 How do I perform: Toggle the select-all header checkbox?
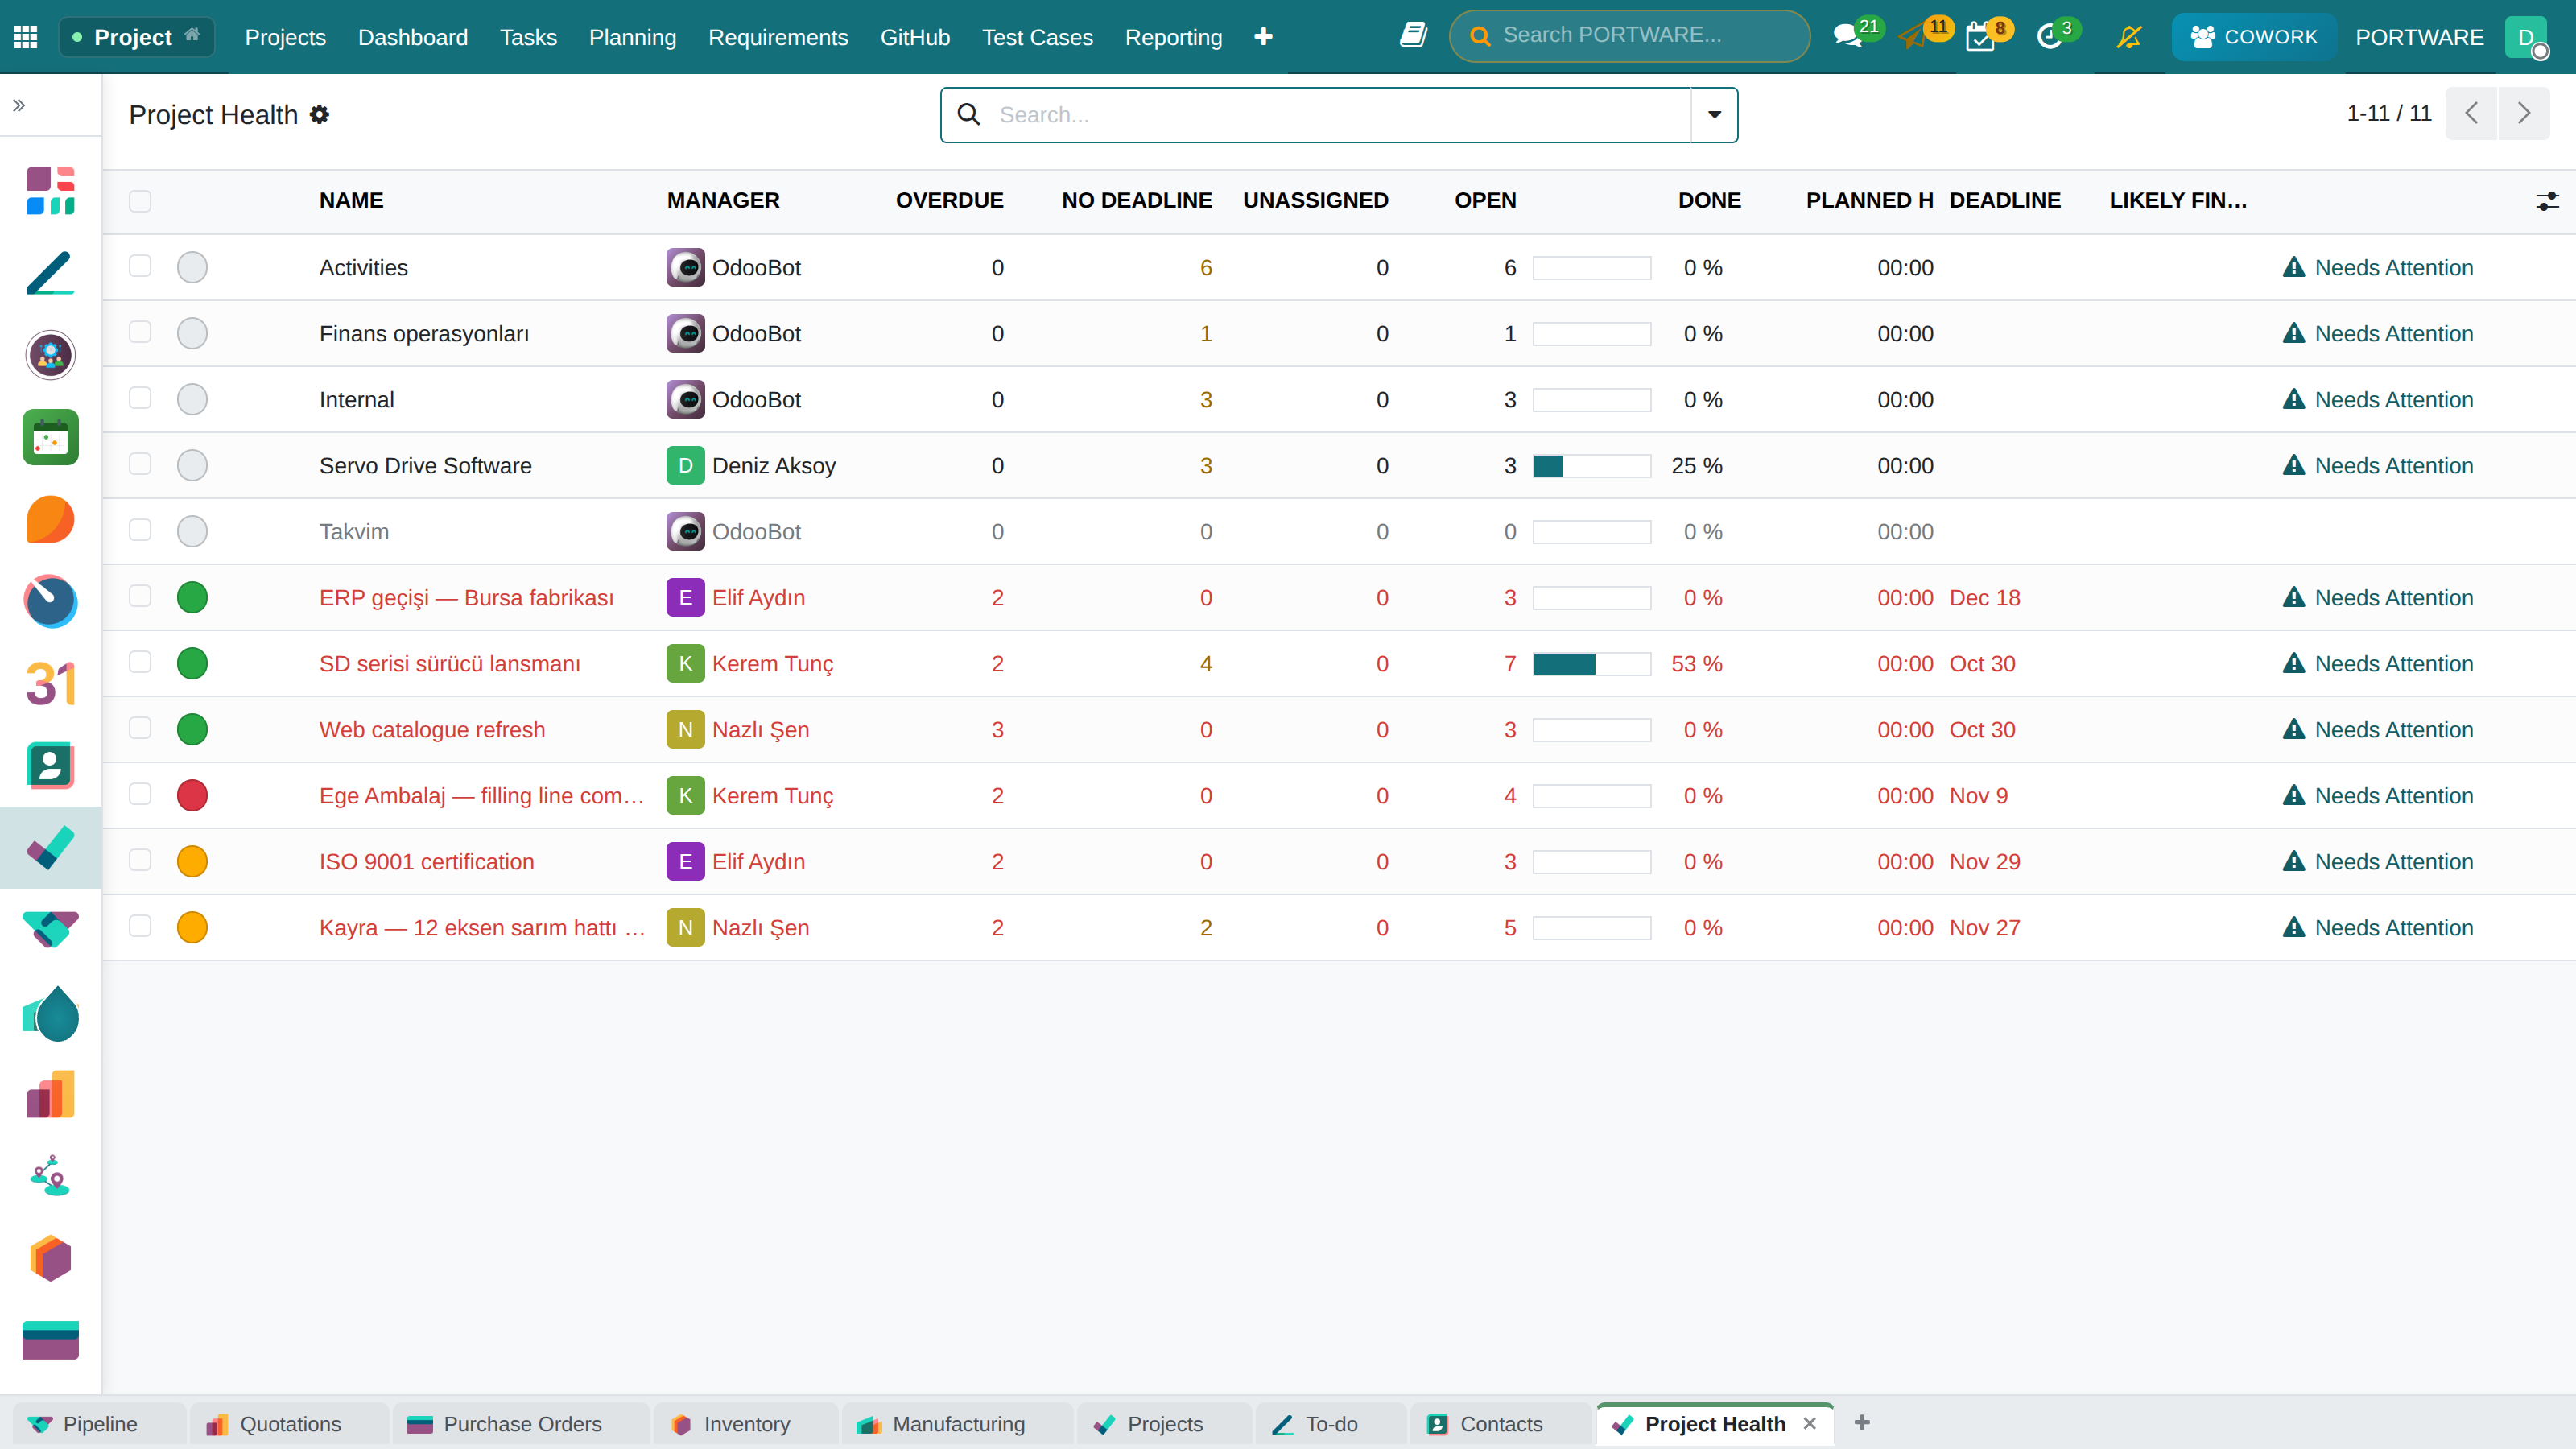click(x=140, y=201)
